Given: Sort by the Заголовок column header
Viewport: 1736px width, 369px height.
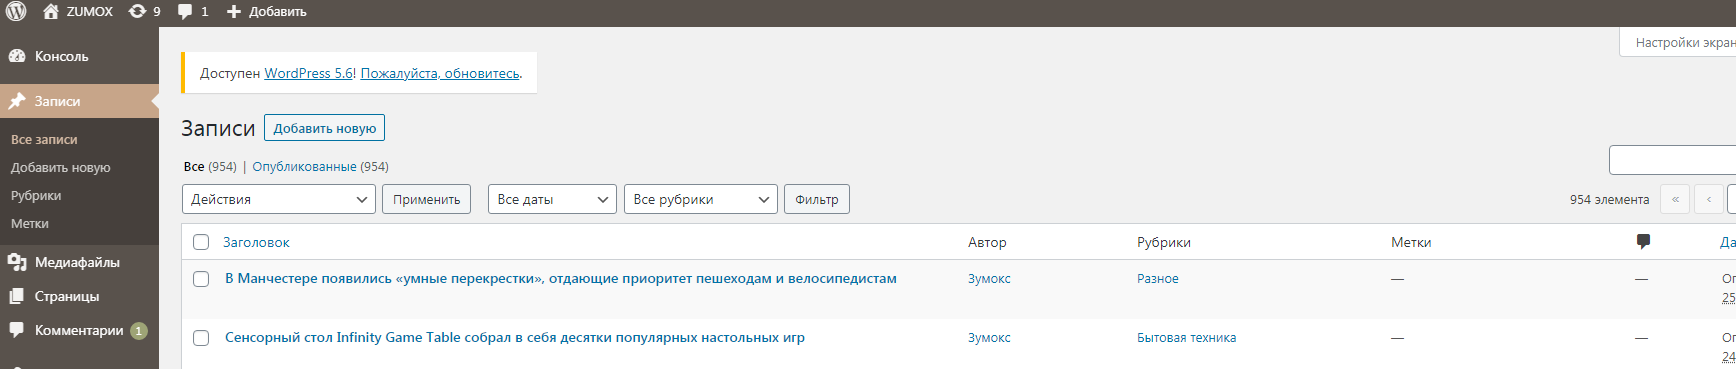Looking at the screenshot, I should (256, 242).
